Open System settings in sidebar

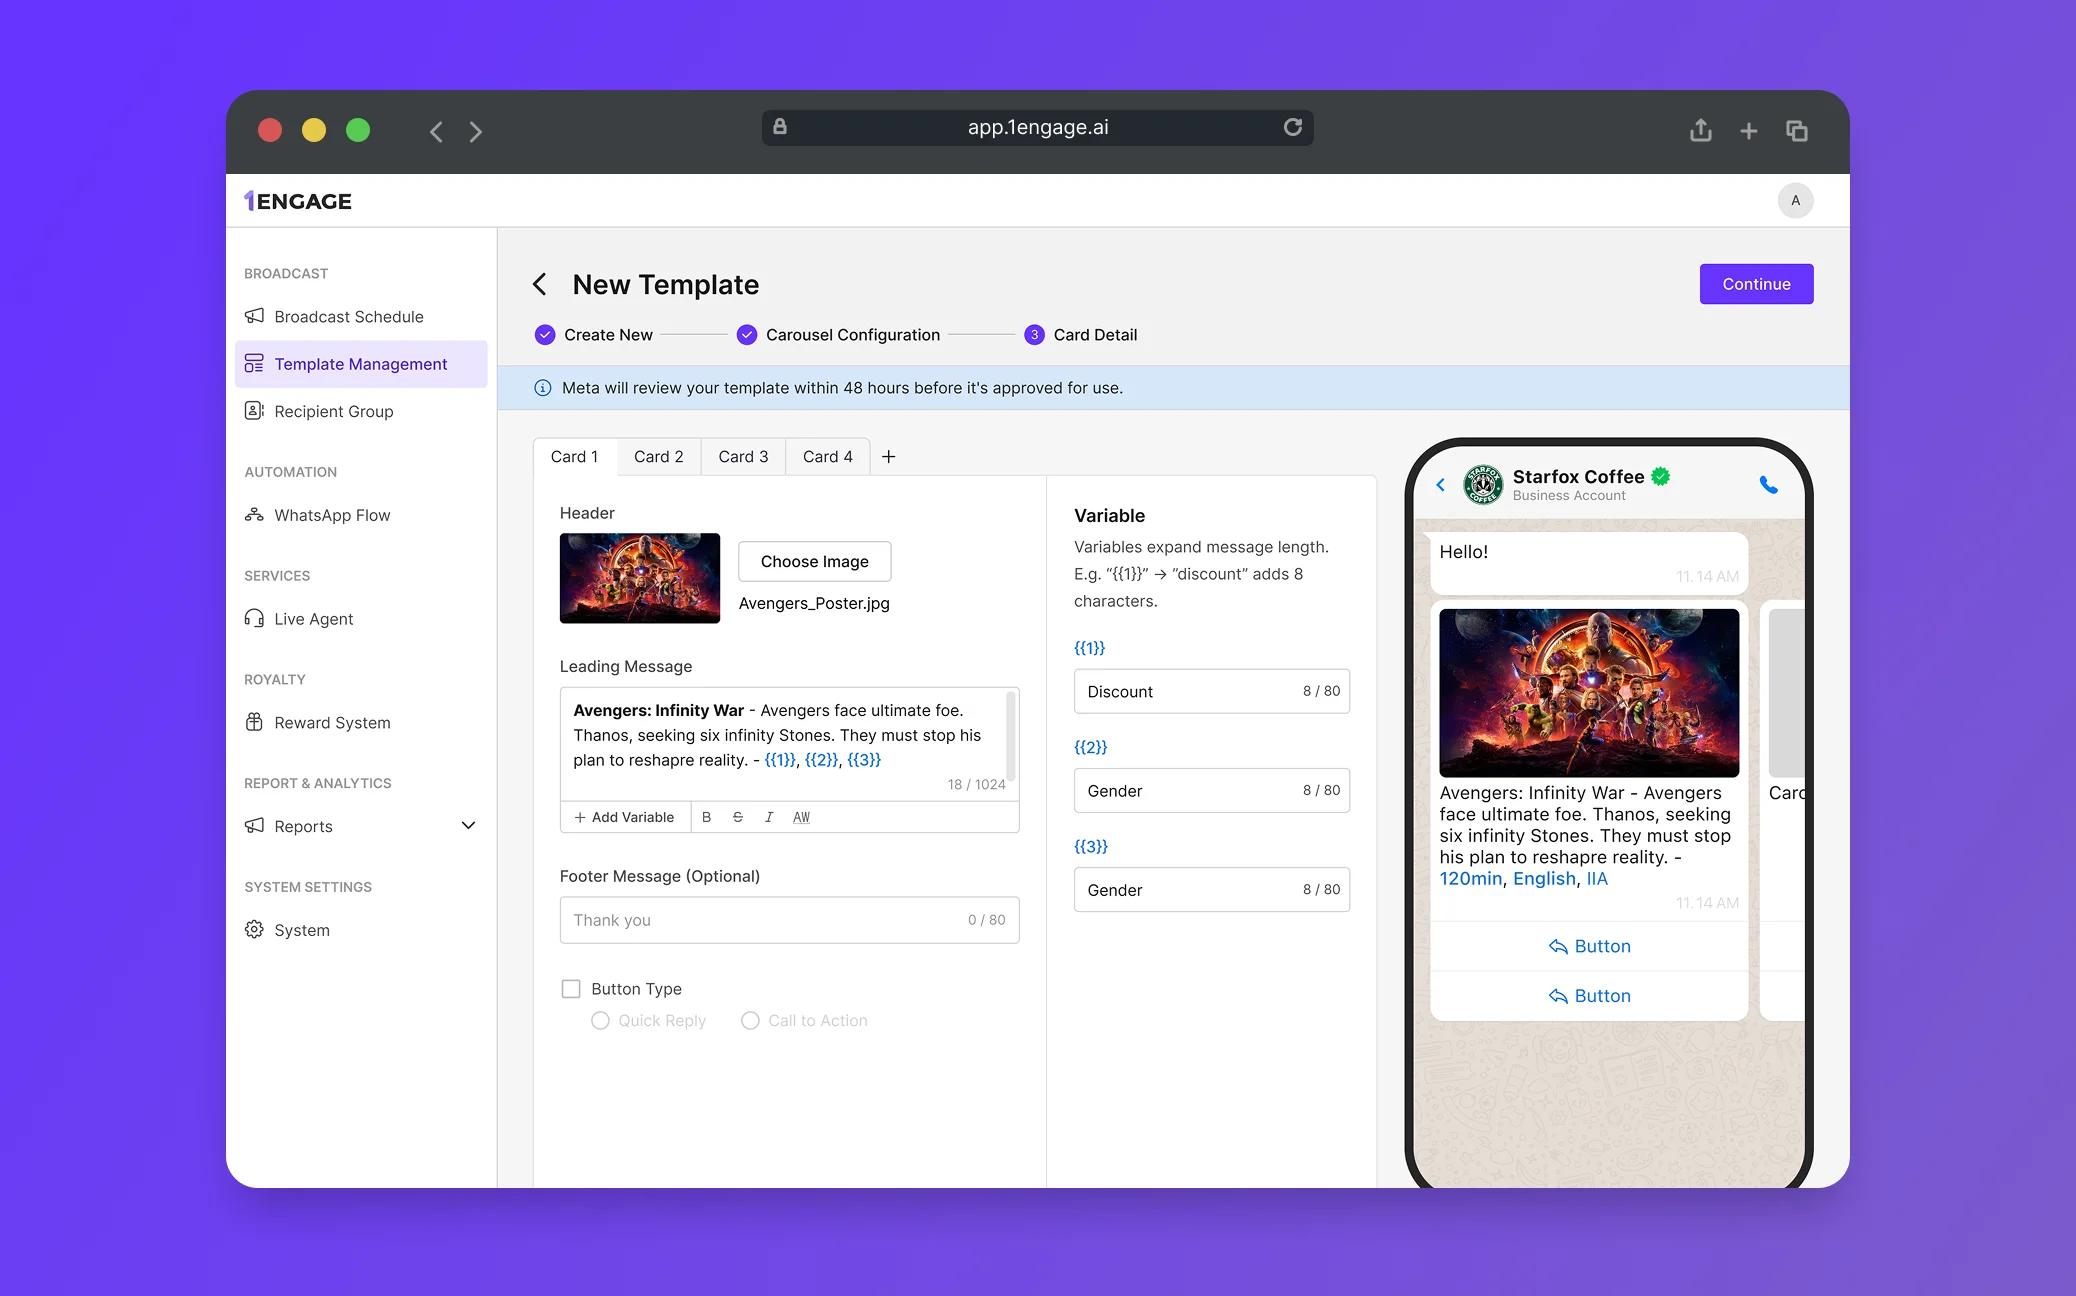pos(361,930)
